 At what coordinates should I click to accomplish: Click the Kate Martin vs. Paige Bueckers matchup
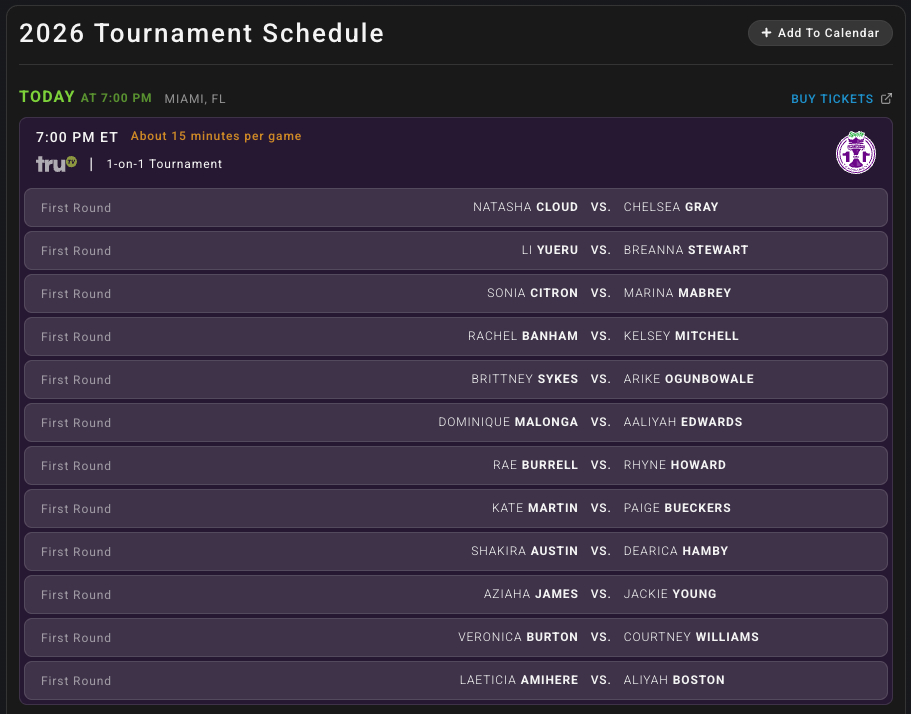click(456, 509)
